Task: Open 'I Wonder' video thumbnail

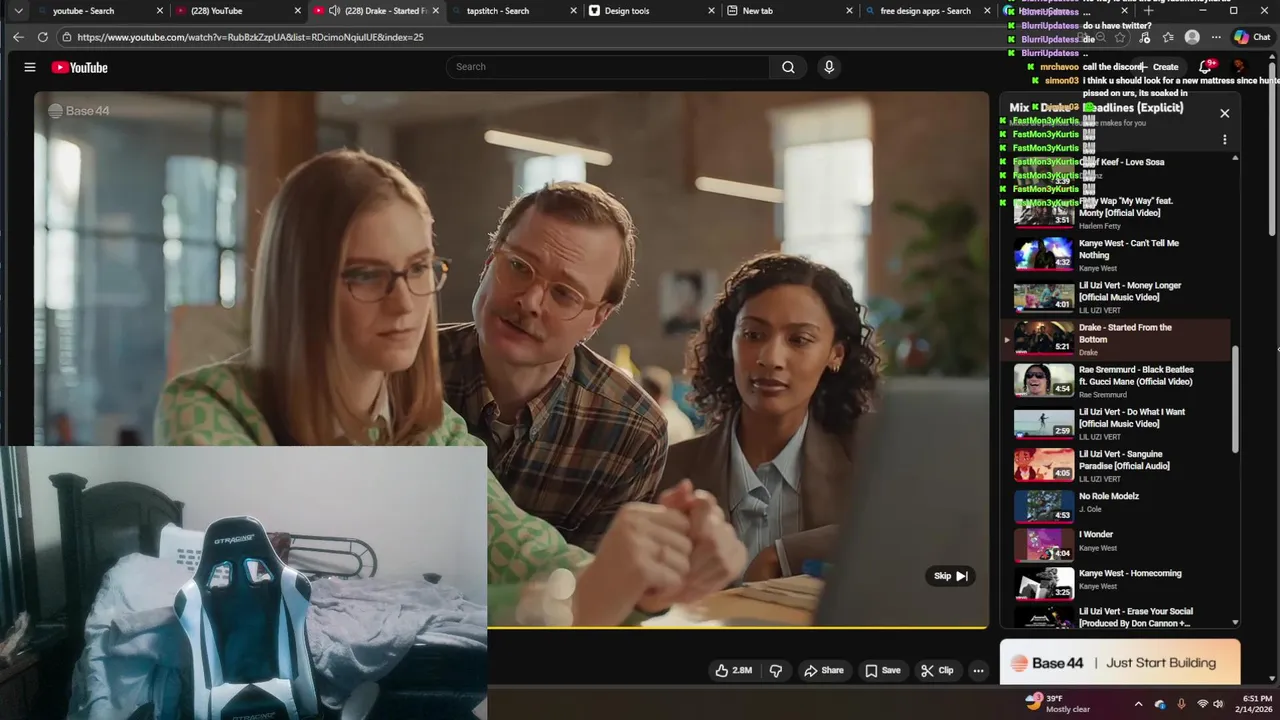Action: (x=1044, y=545)
